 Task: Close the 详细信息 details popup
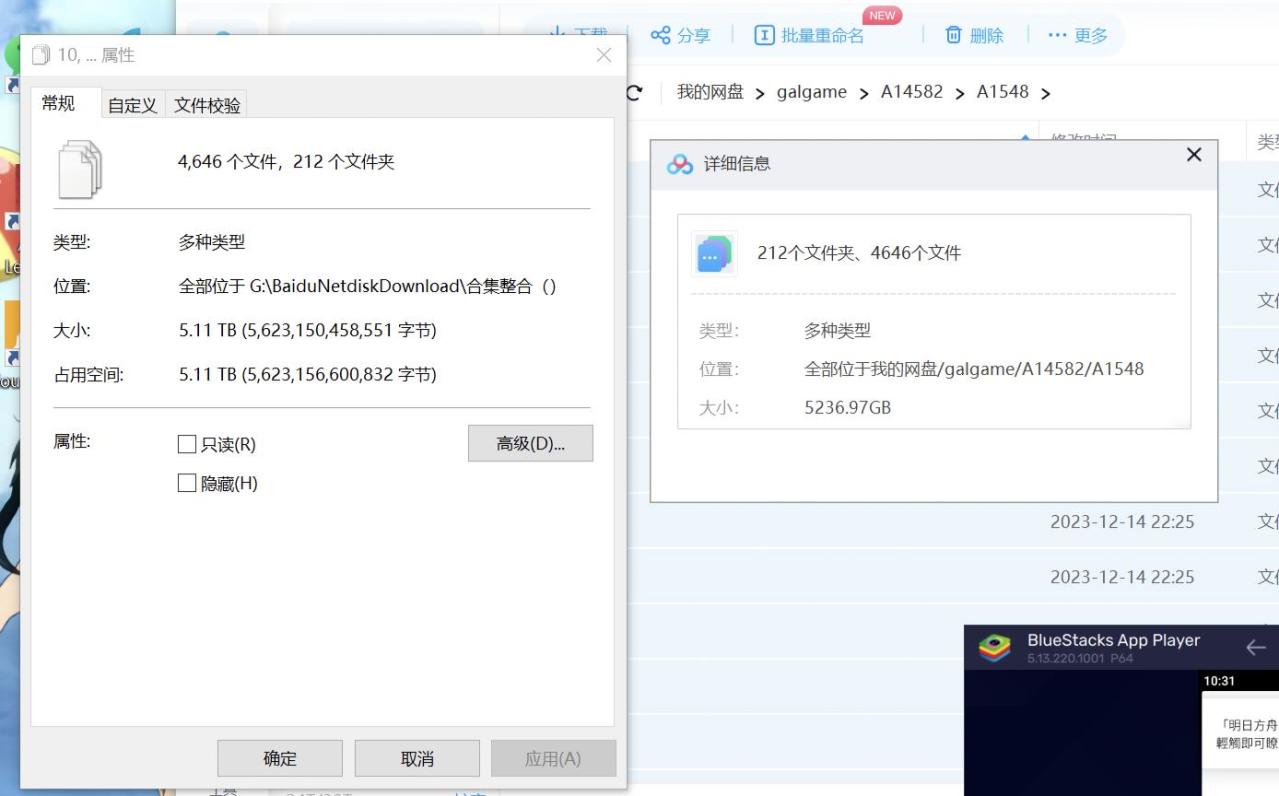(1193, 154)
